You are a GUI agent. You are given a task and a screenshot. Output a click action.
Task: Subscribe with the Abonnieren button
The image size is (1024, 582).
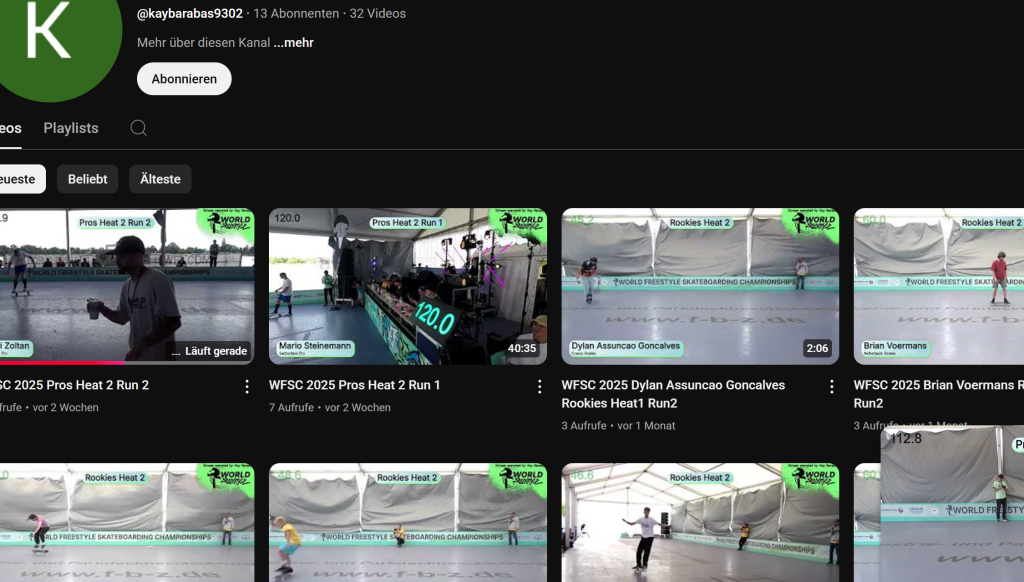[184, 79]
